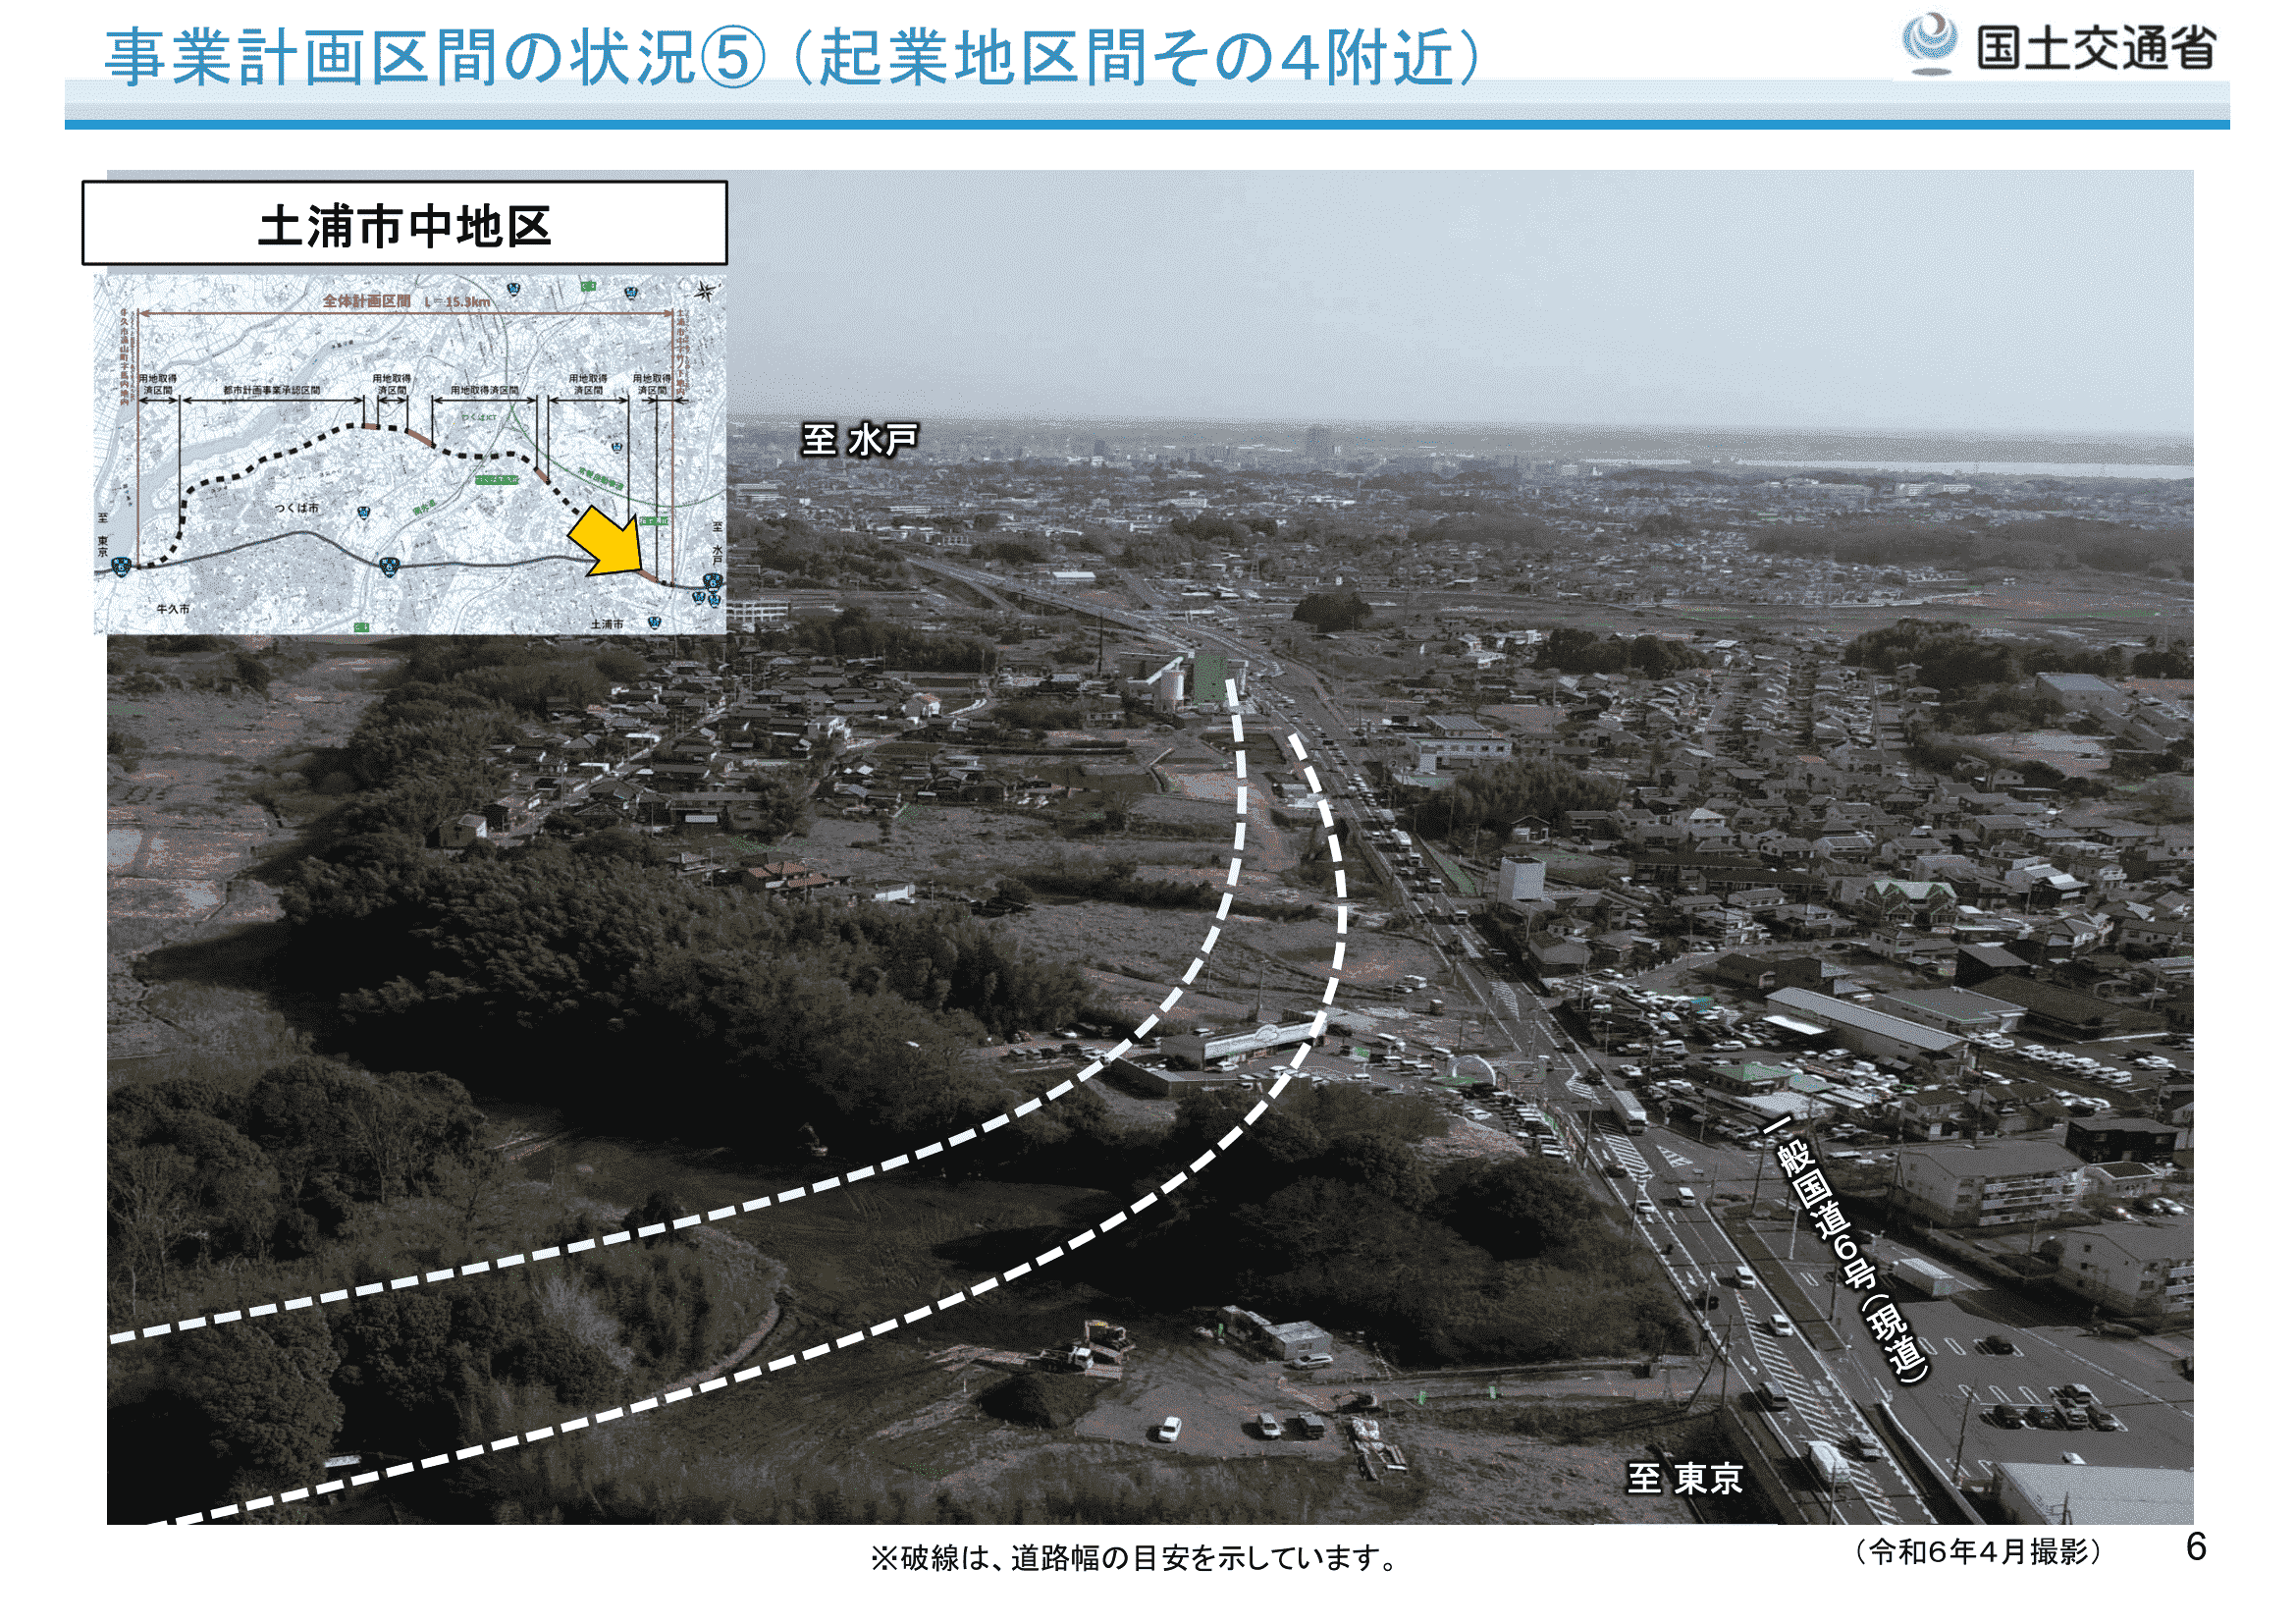Click the green つくば牛久IC marker
The width and height of the screenshot is (2296, 1624).
point(497,480)
